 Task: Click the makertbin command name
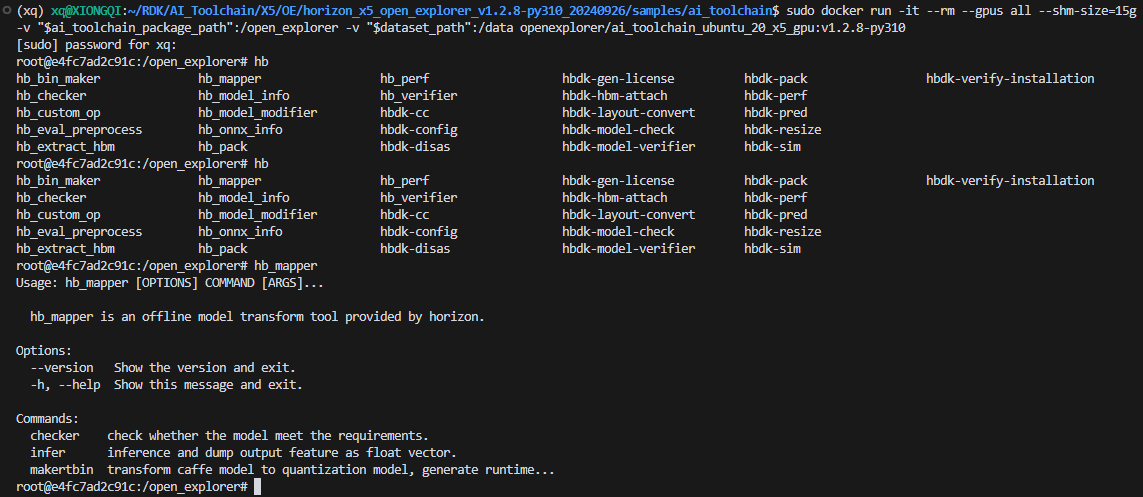[x=63, y=470]
